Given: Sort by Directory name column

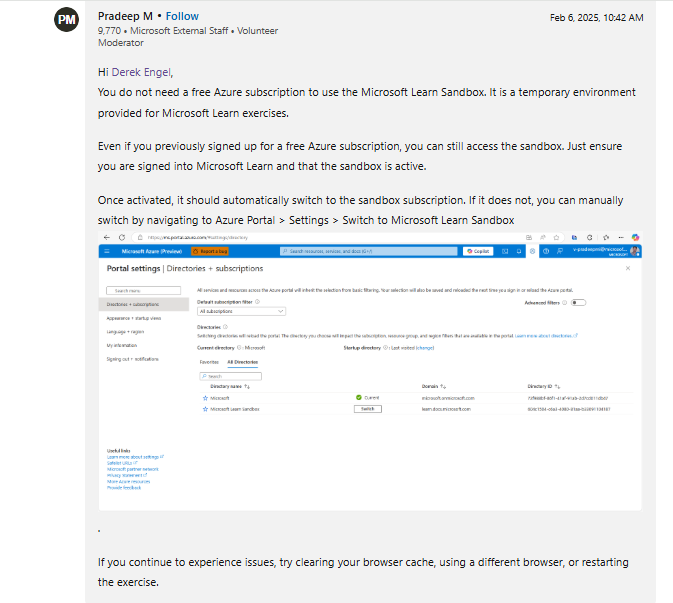Looking at the screenshot, I should tap(230, 387).
